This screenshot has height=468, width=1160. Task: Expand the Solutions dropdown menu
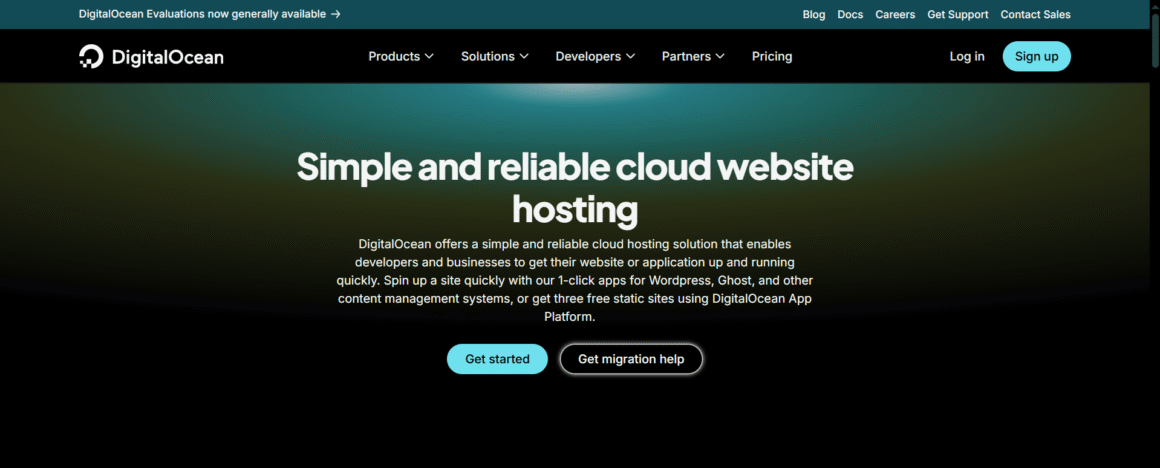click(495, 56)
